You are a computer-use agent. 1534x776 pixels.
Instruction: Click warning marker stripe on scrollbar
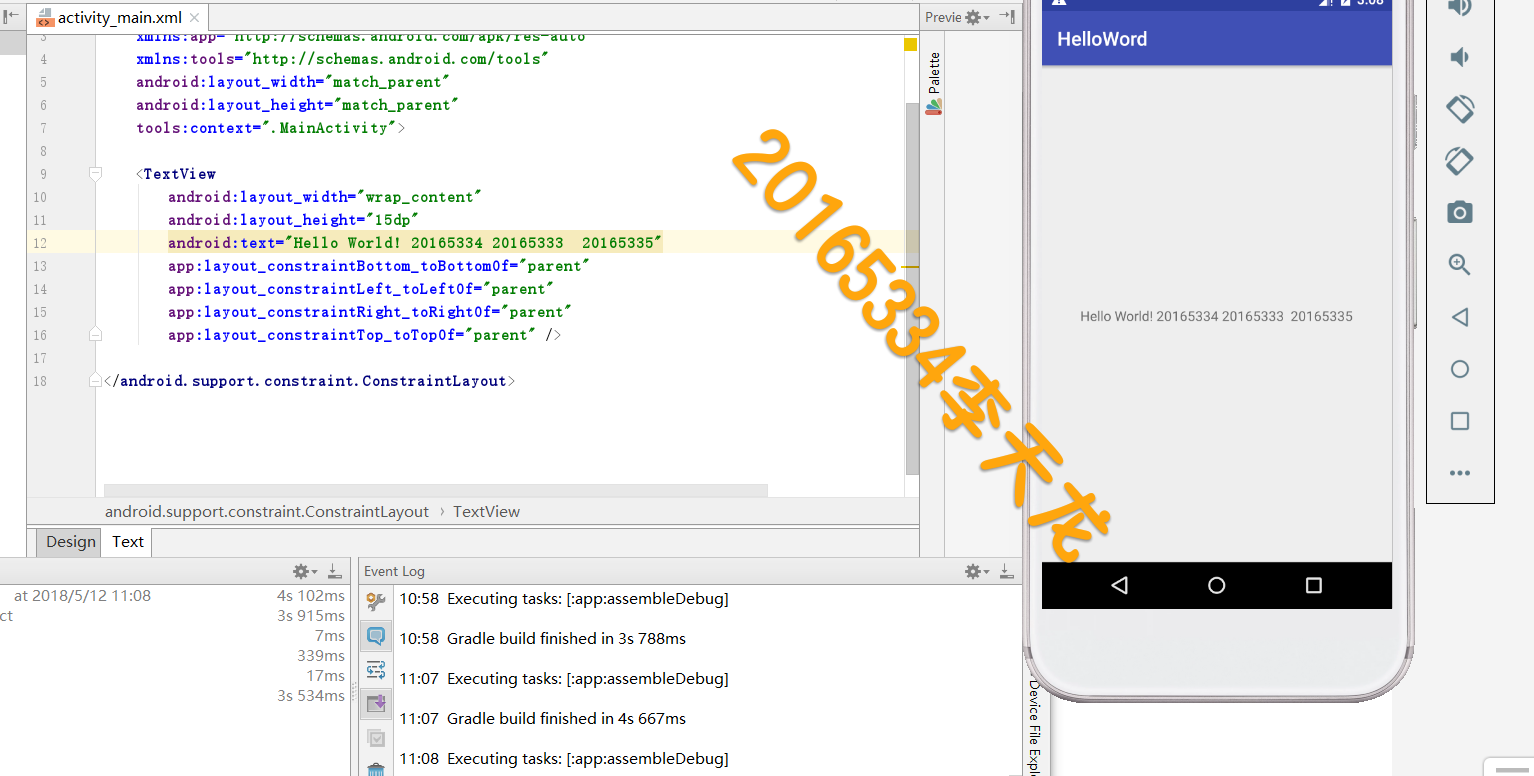910,267
